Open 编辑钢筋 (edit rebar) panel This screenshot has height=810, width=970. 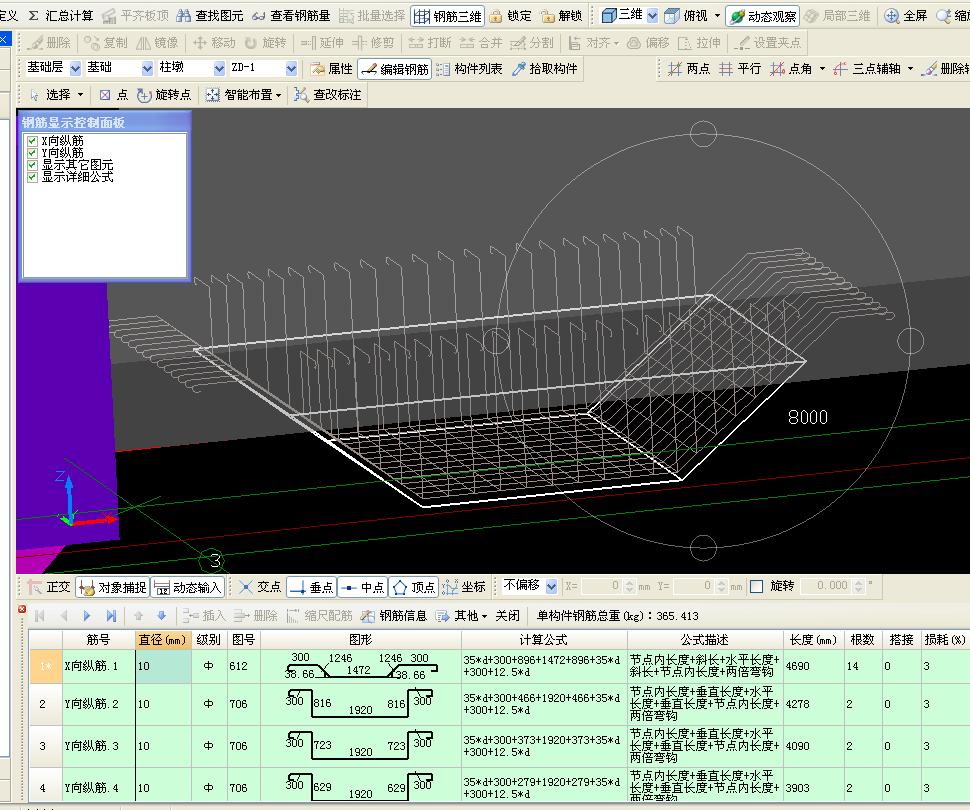point(395,69)
